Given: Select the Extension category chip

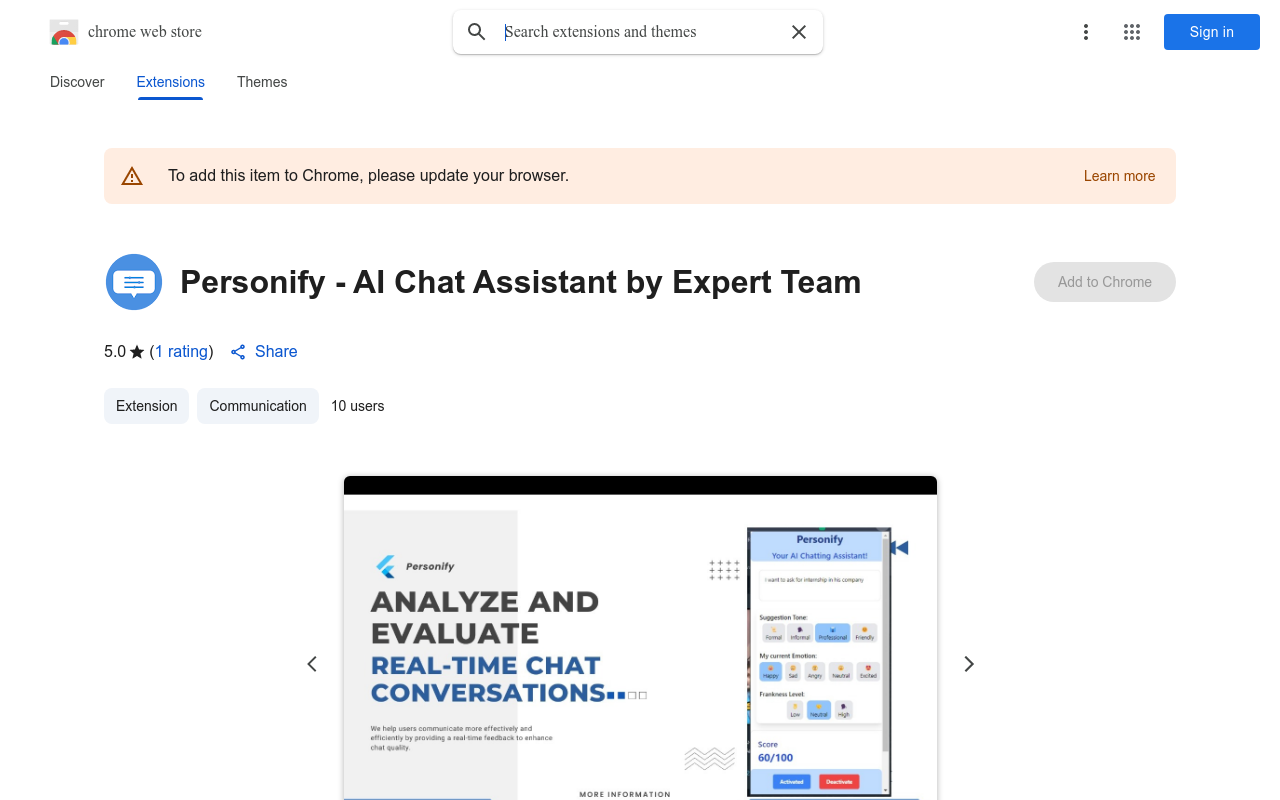Looking at the screenshot, I should coord(146,406).
